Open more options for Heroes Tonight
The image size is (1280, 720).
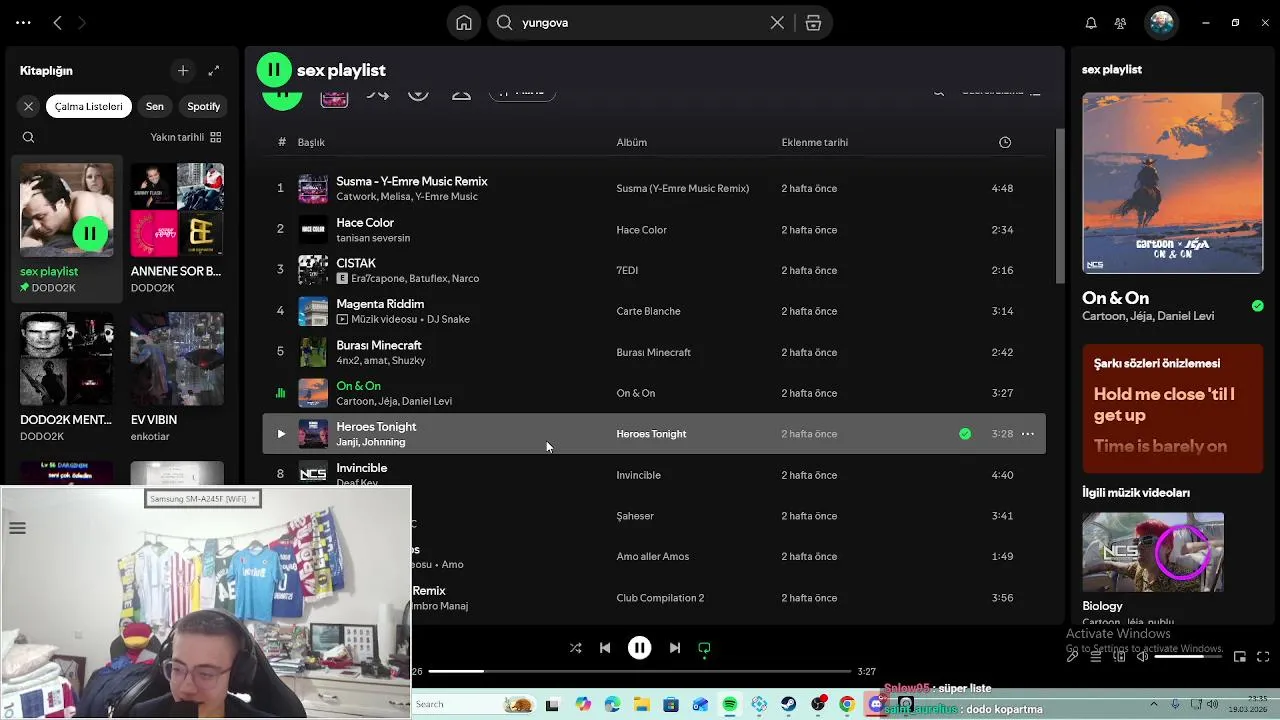[1027, 434]
